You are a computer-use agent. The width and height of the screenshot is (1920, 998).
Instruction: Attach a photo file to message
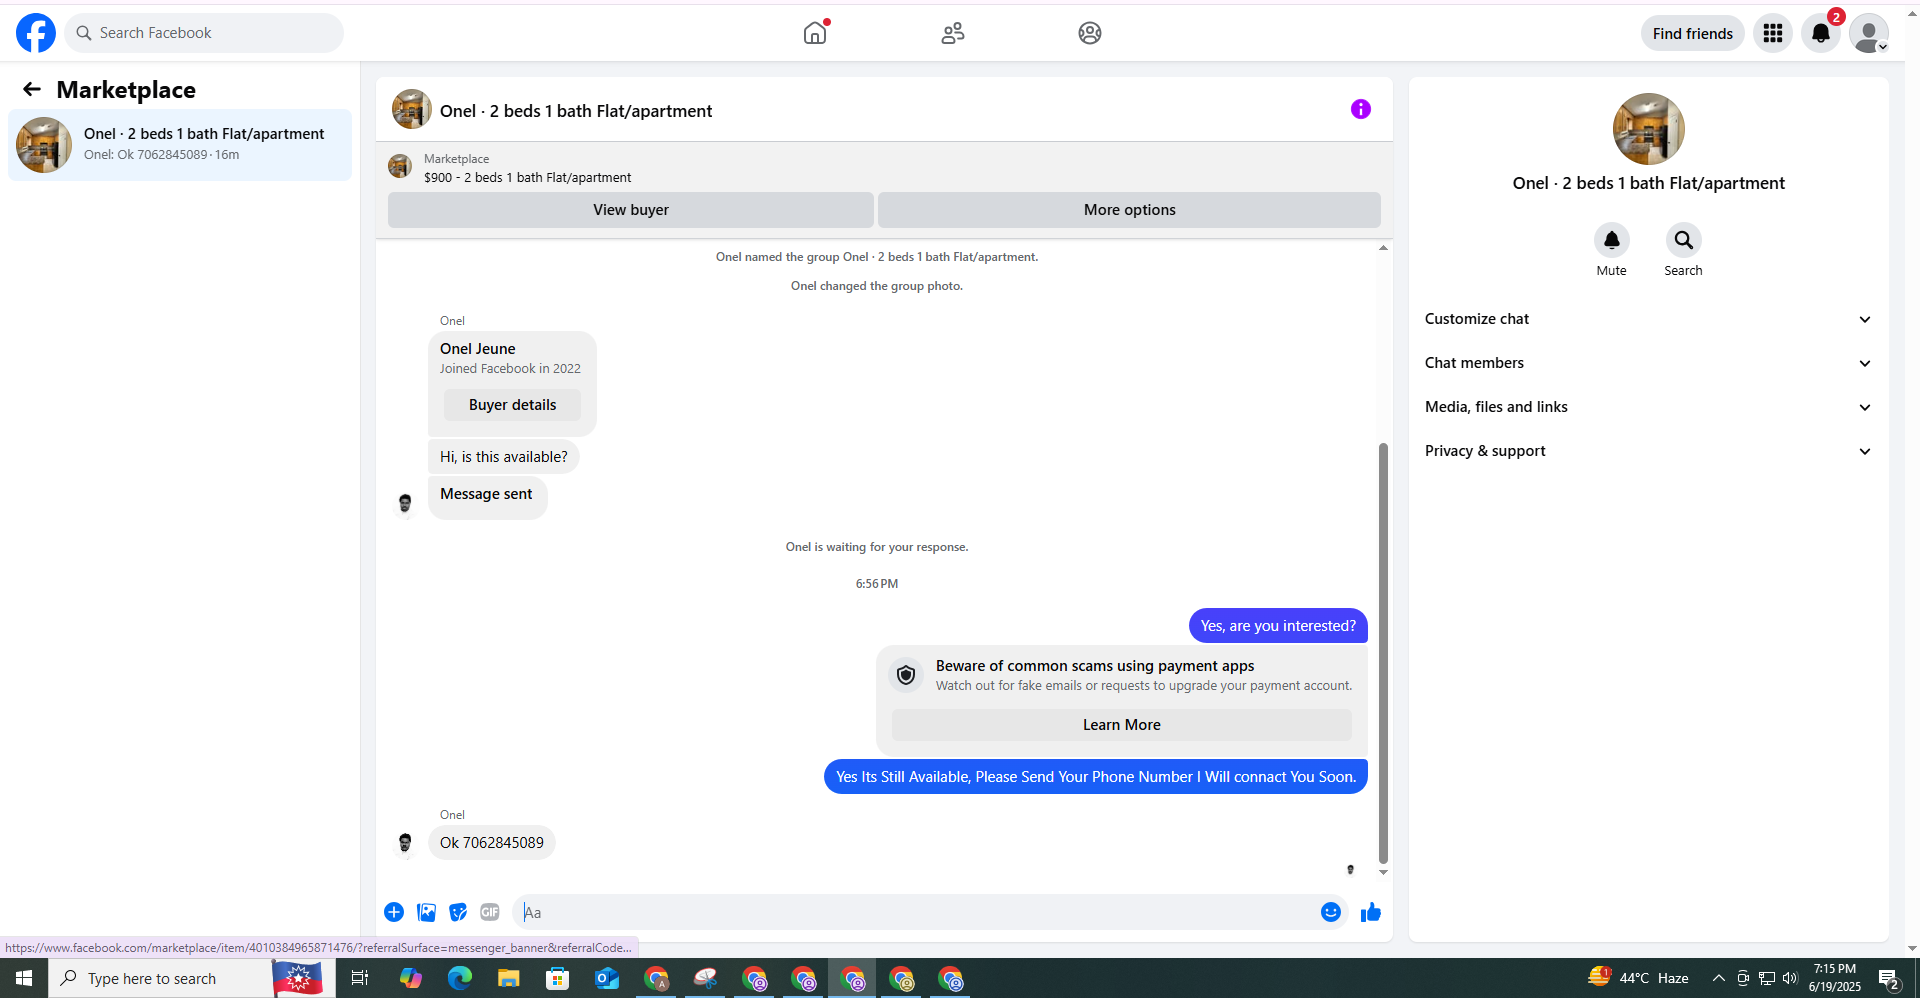coord(426,912)
